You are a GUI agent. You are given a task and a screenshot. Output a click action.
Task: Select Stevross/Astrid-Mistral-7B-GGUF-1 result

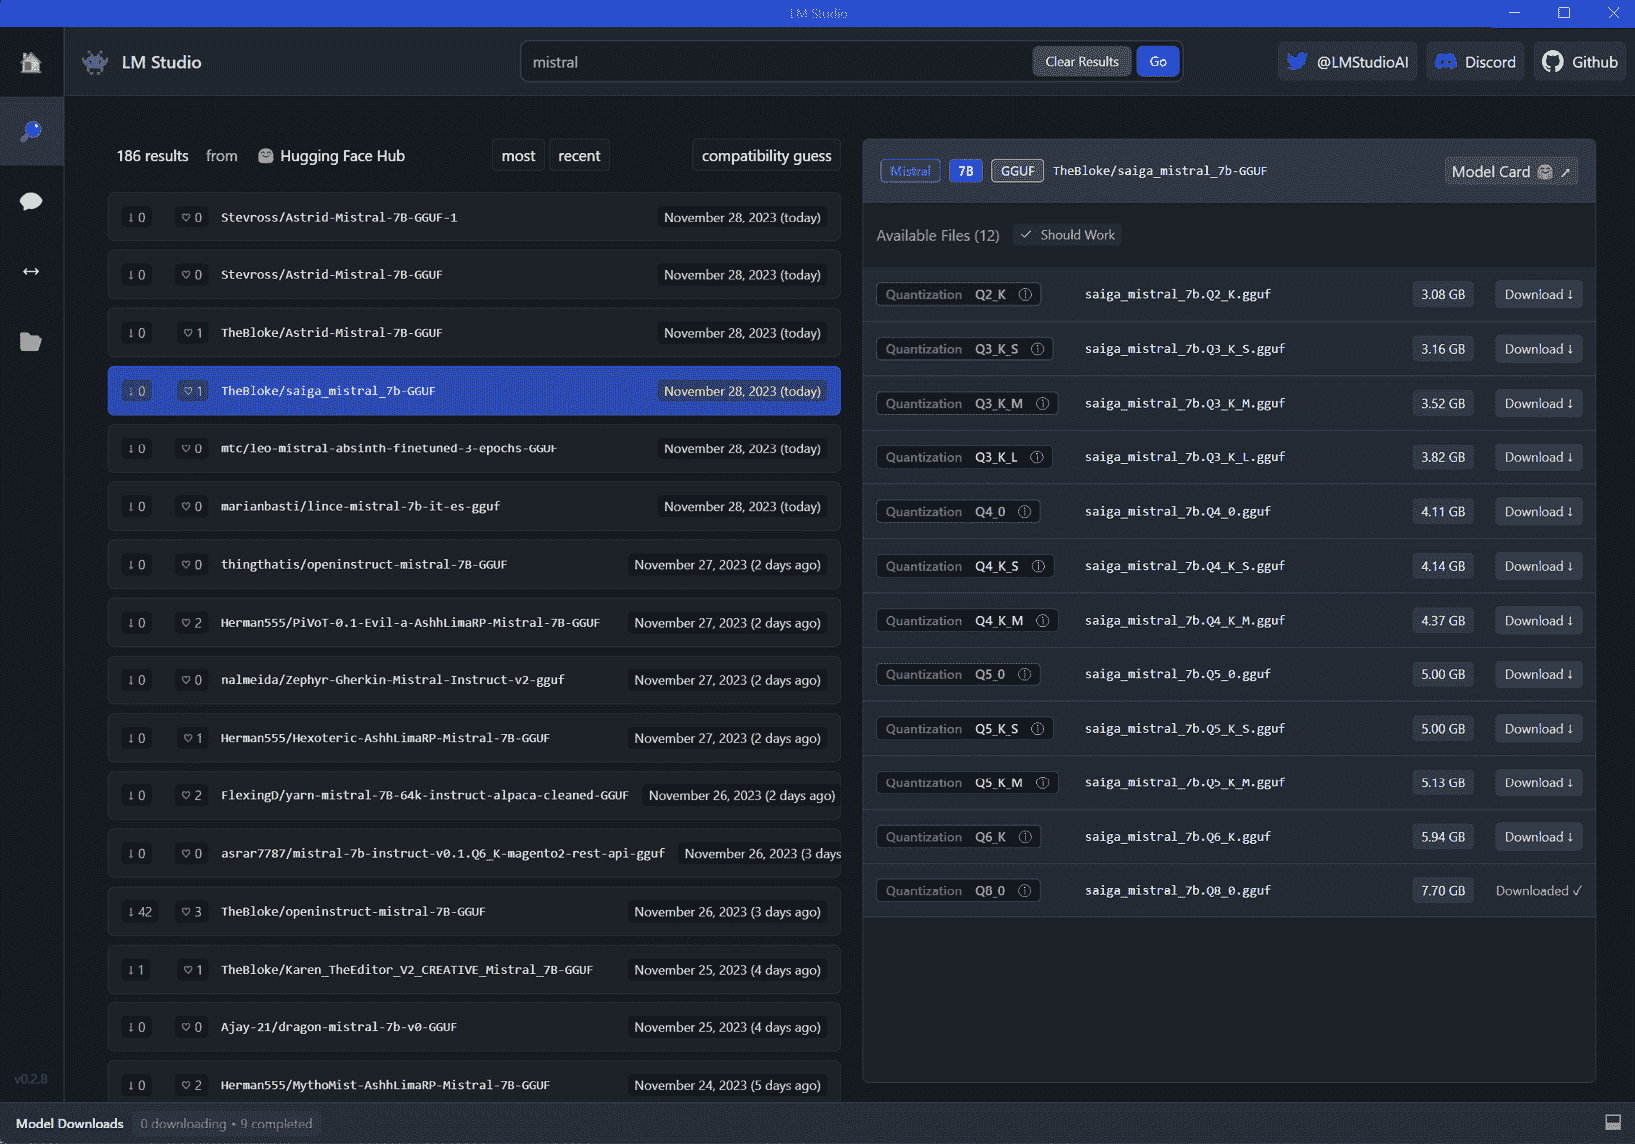click(474, 217)
